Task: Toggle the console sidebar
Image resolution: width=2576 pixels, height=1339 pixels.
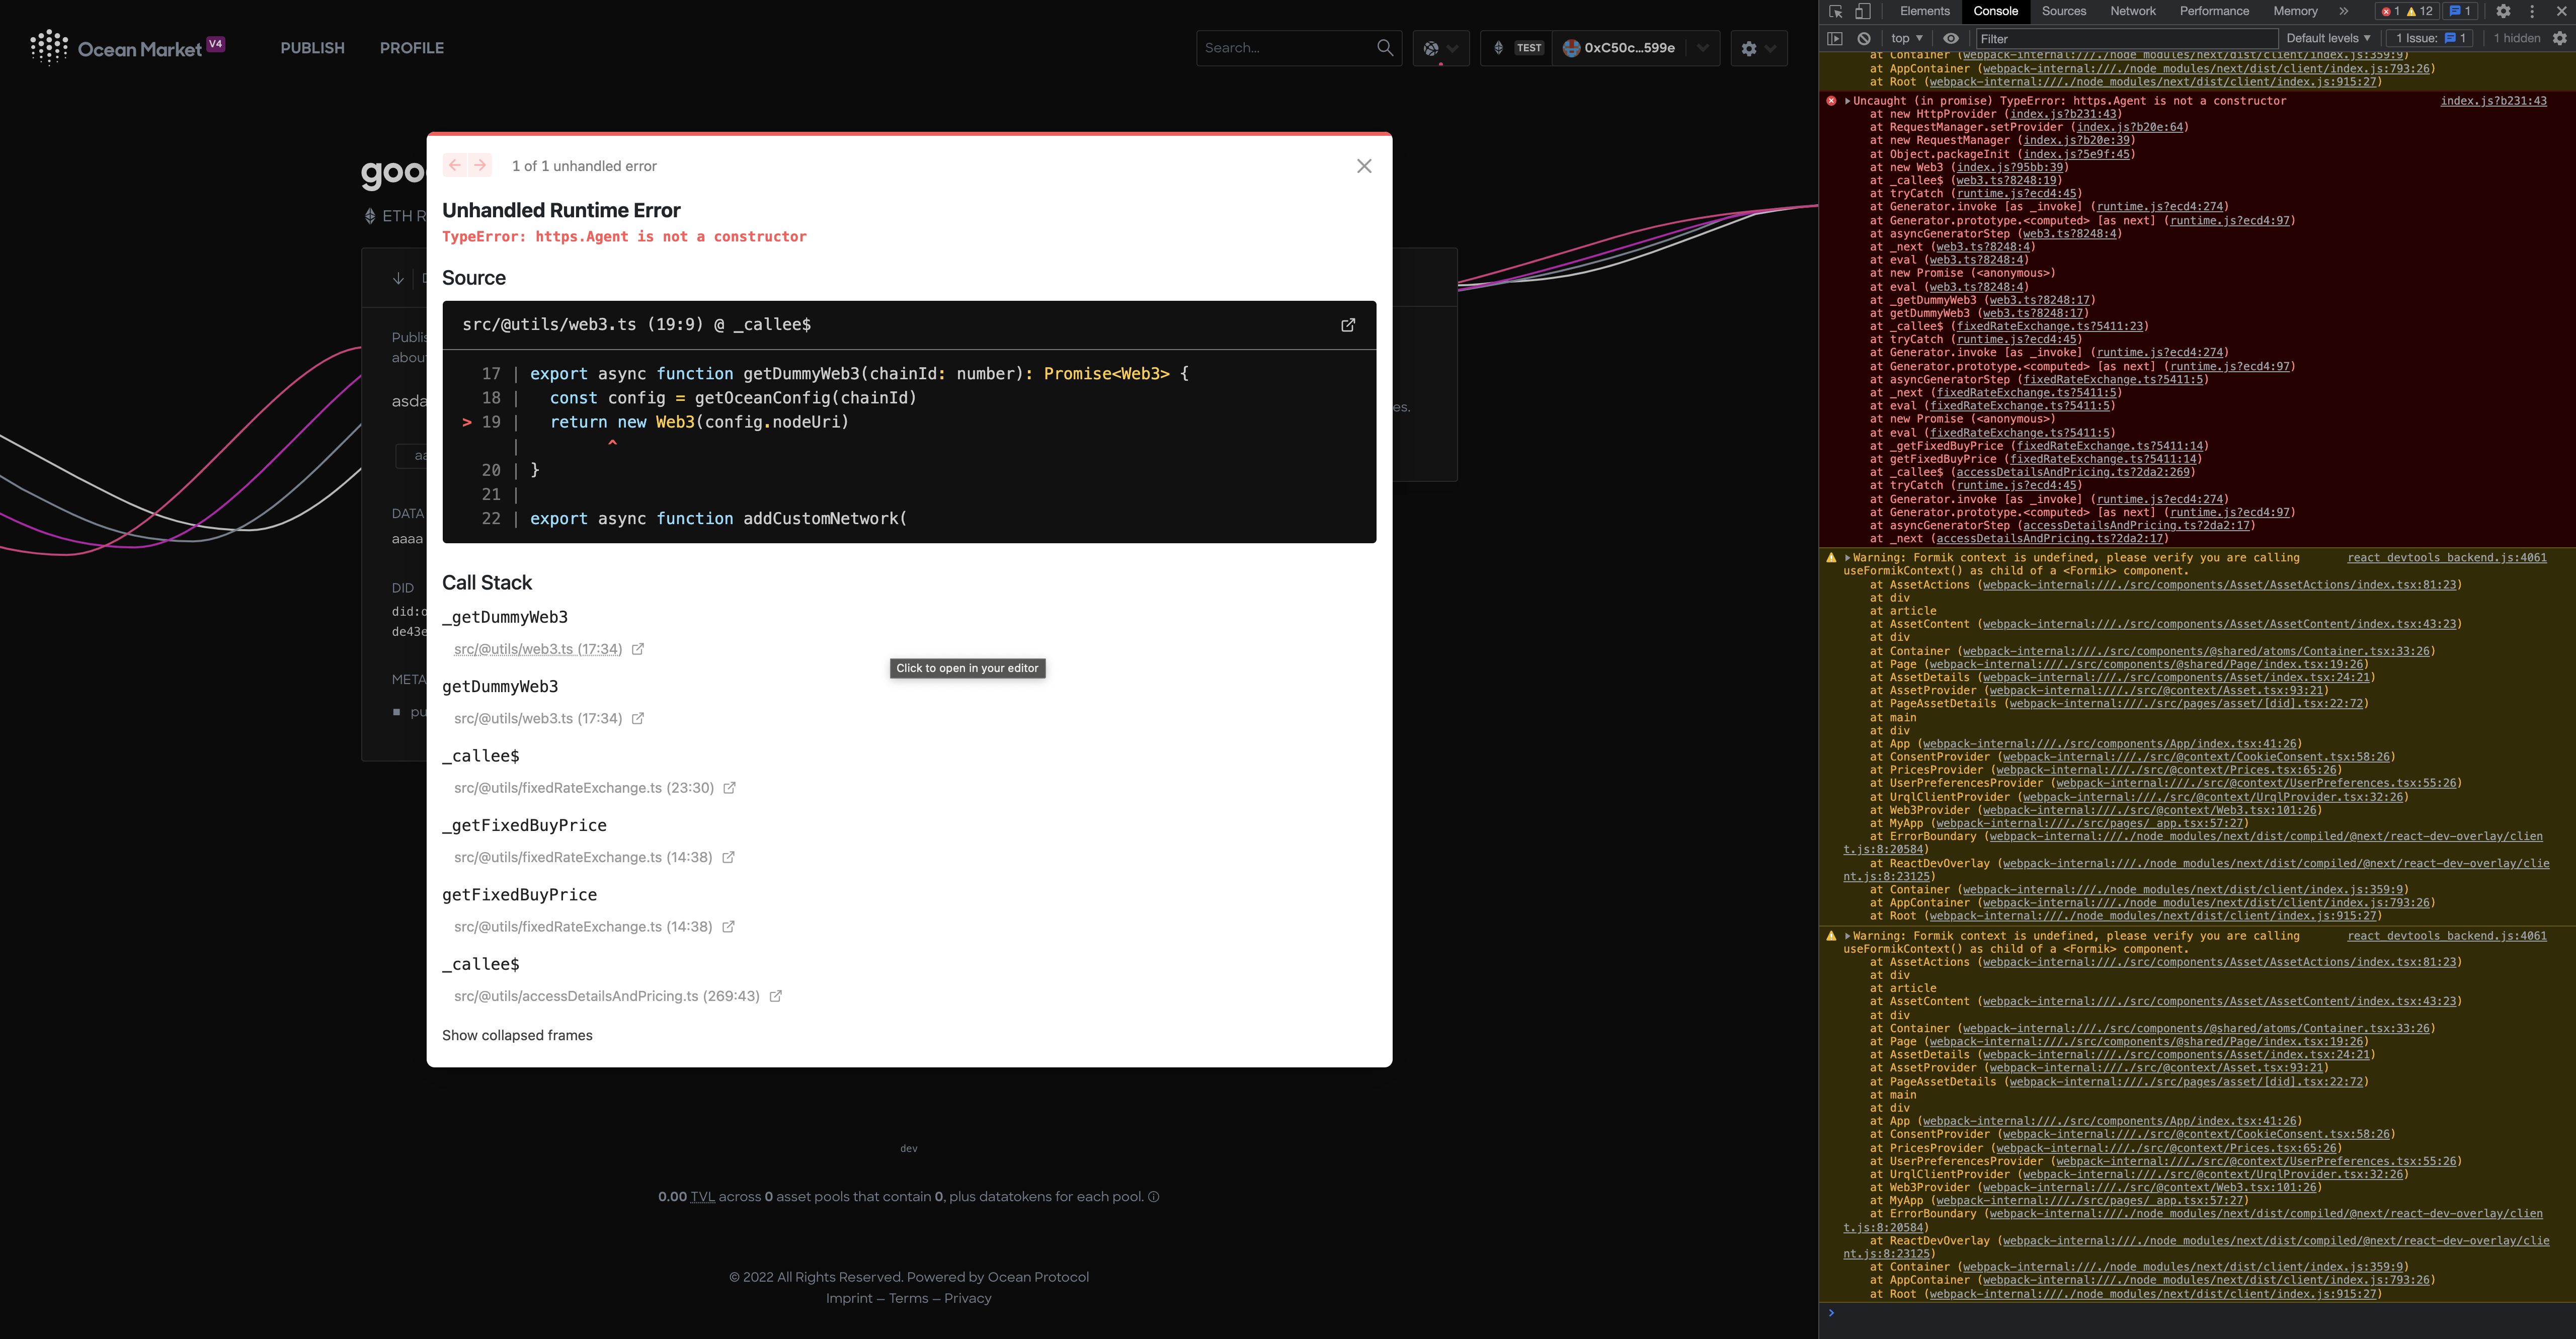Action: click(1835, 38)
